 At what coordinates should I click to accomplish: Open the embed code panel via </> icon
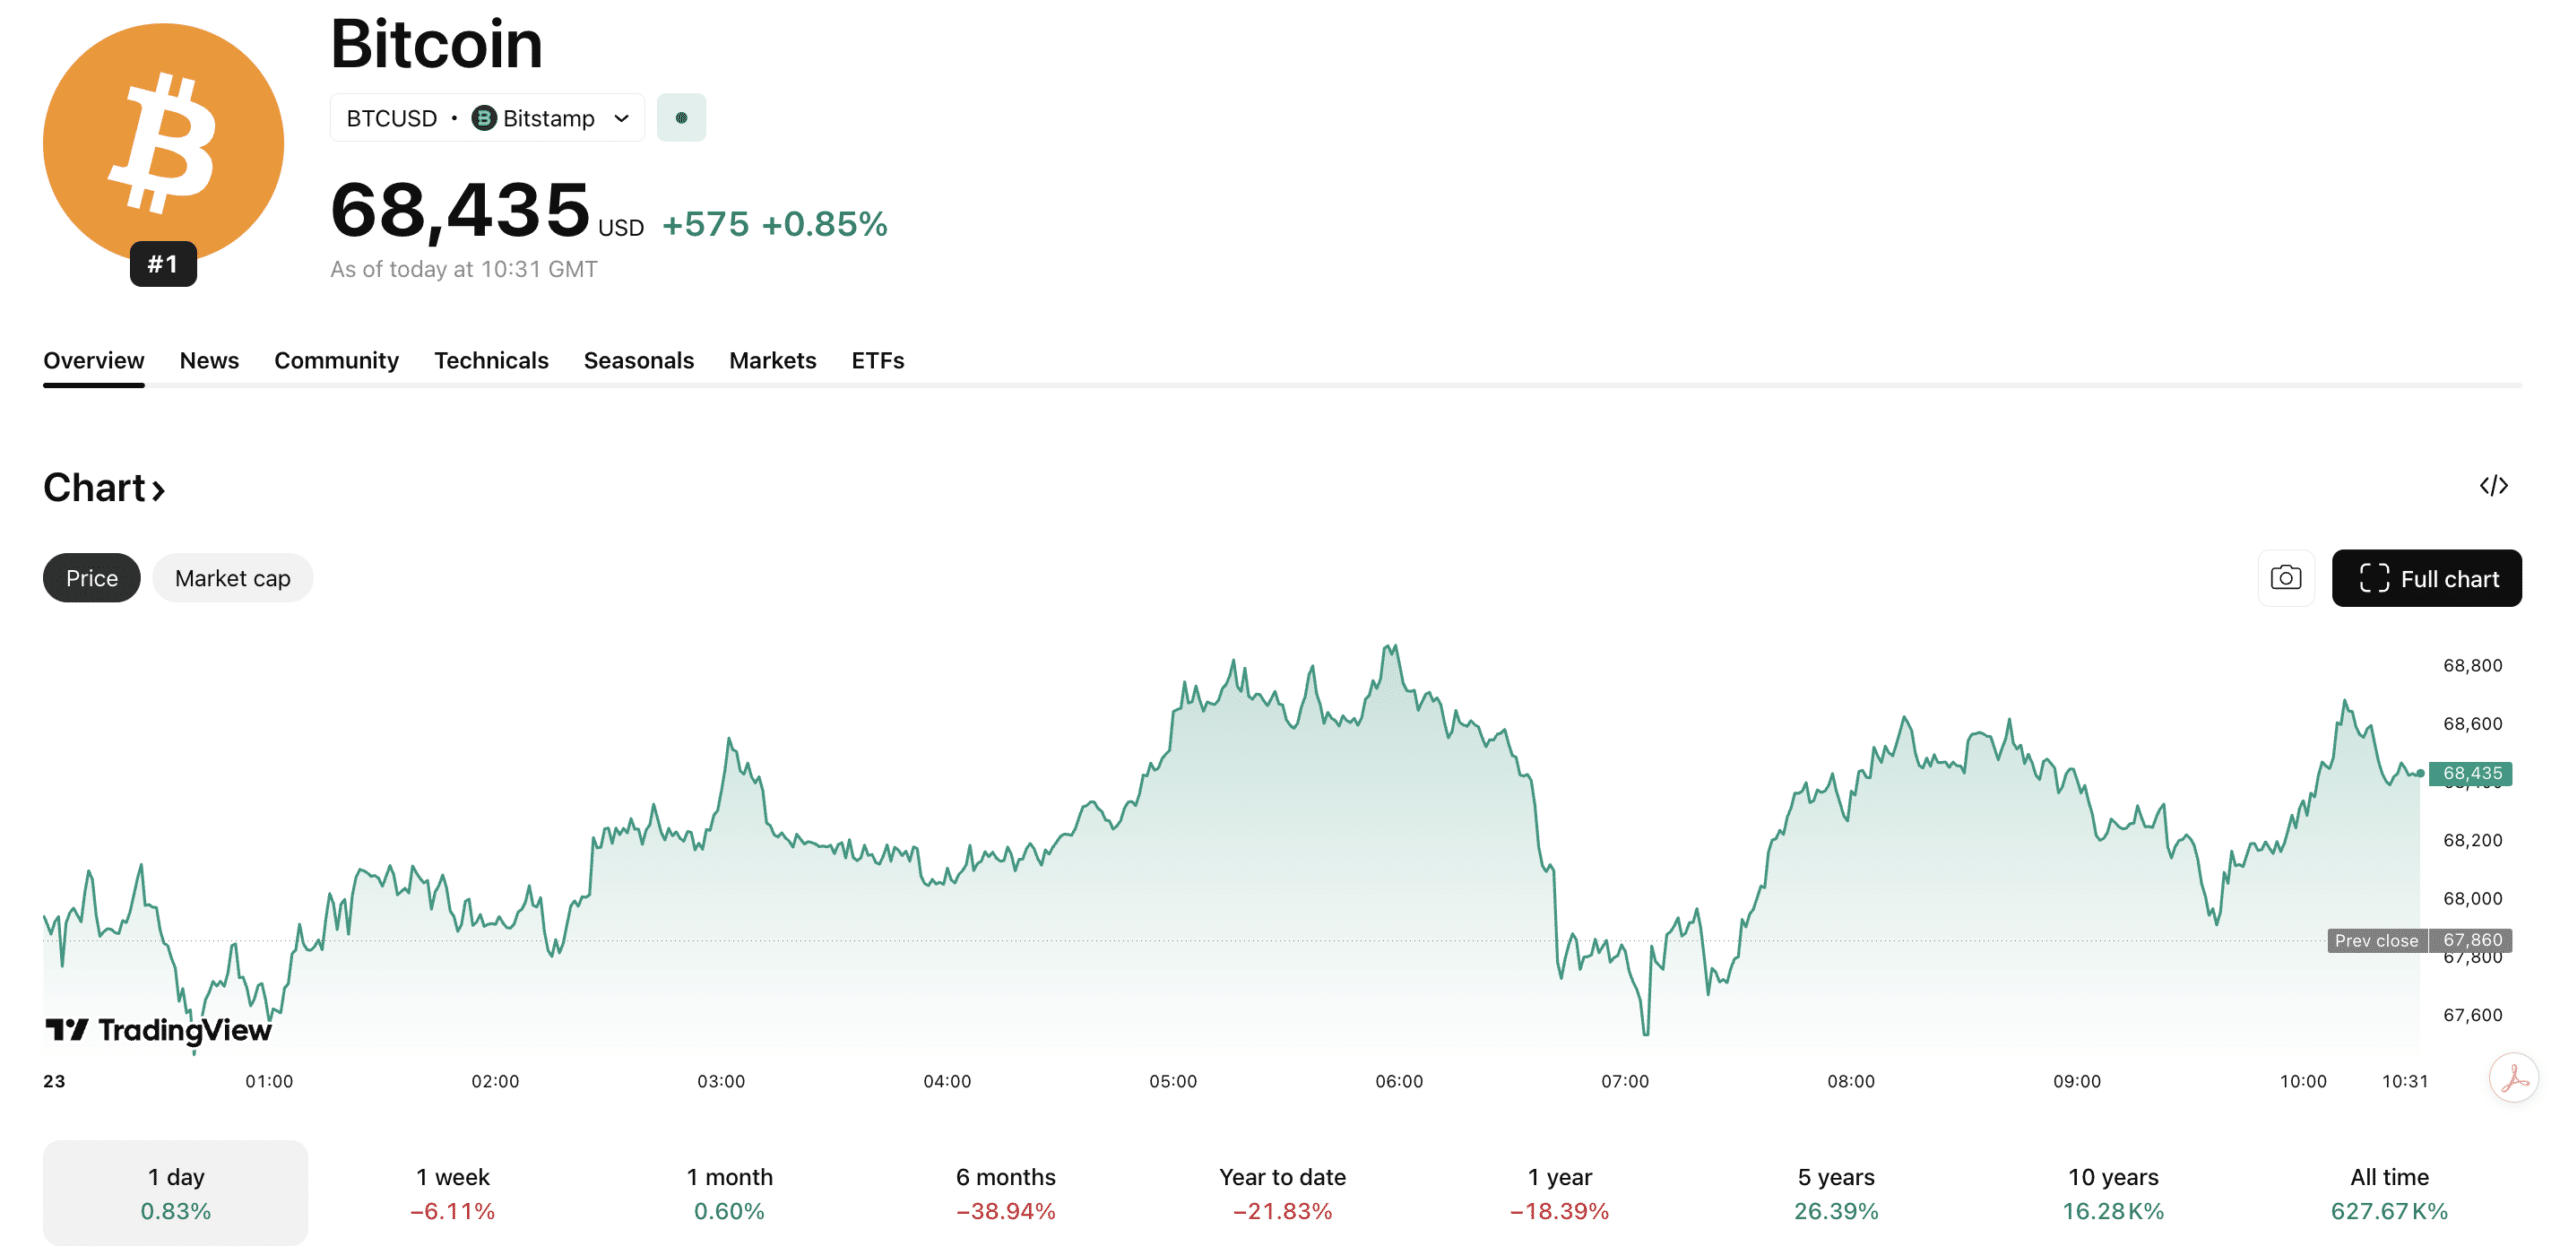click(x=2495, y=486)
